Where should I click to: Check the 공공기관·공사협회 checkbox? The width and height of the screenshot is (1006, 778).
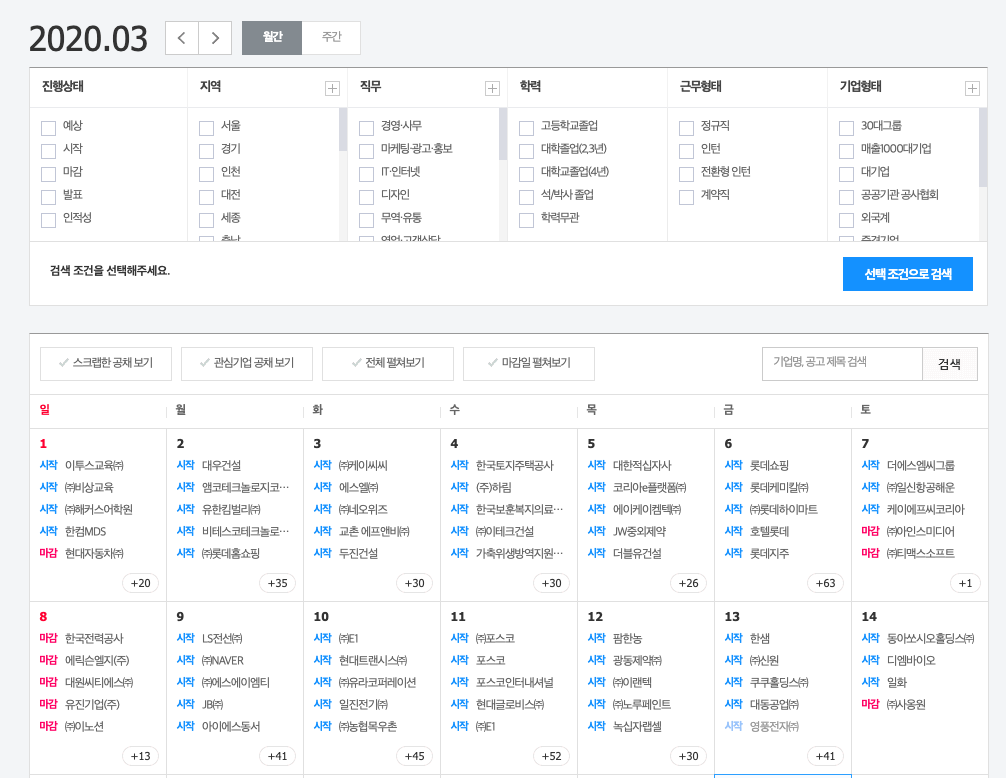coord(846,198)
